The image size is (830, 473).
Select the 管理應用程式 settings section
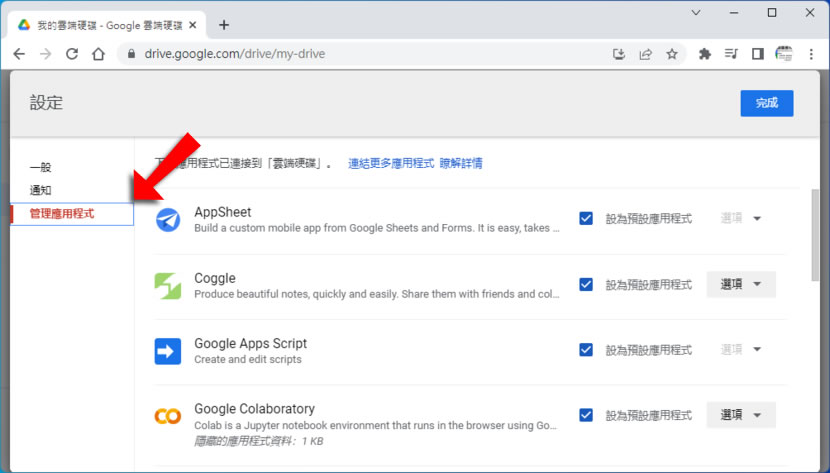point(72,214)
